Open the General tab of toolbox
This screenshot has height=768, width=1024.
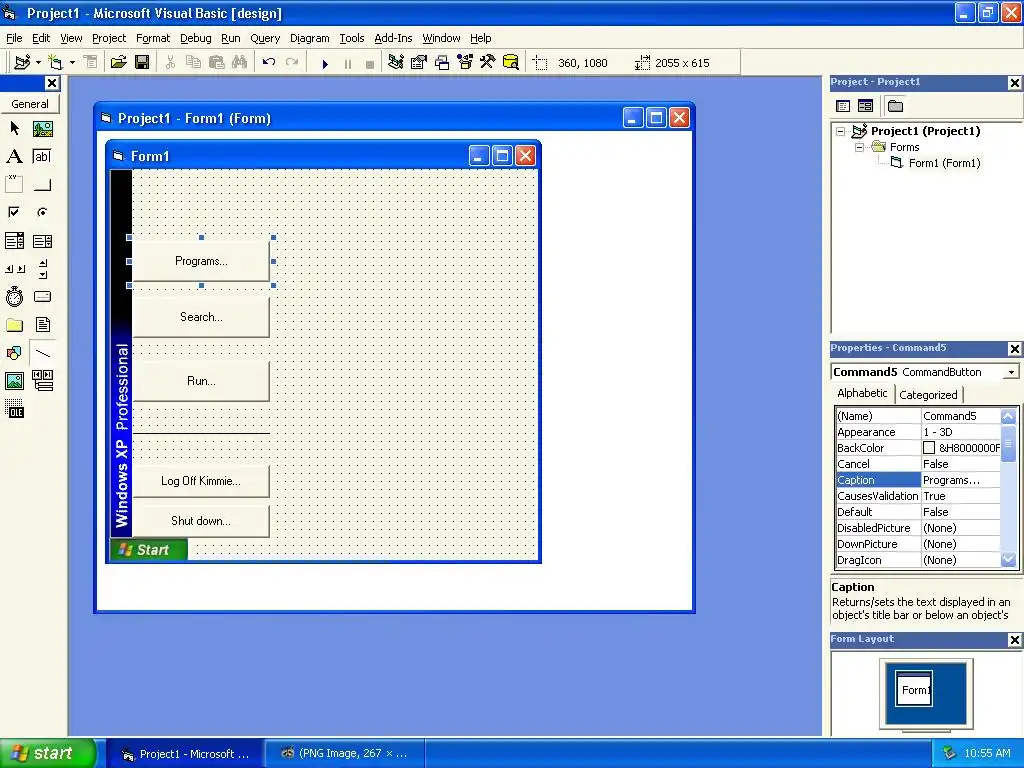click(x=30, y=104)
